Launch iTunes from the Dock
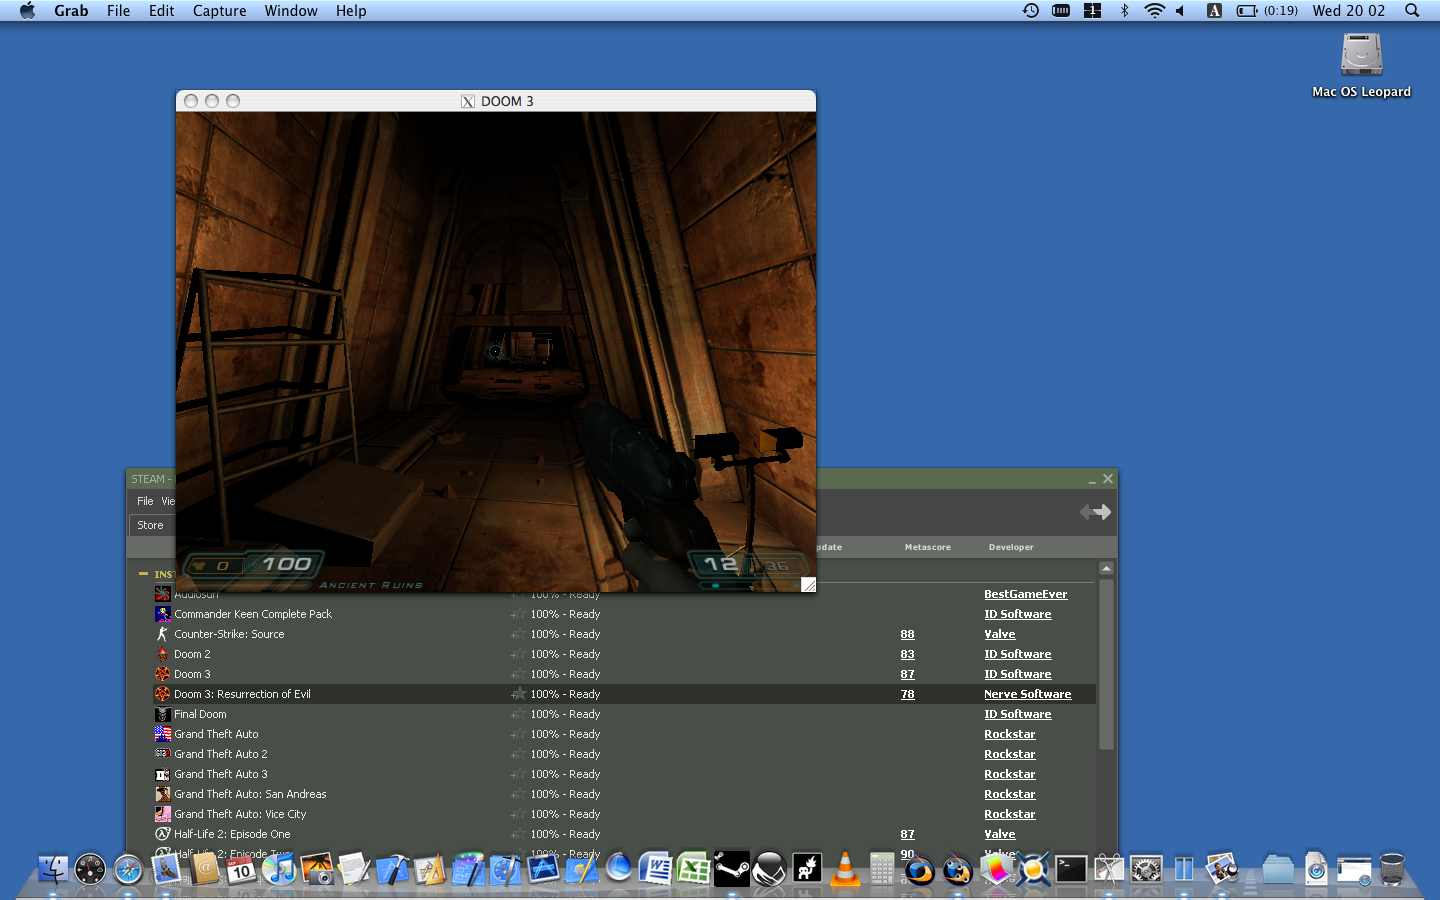This screenshot has height=900, width=1440. pyautogui.click(x=279, y=868)
